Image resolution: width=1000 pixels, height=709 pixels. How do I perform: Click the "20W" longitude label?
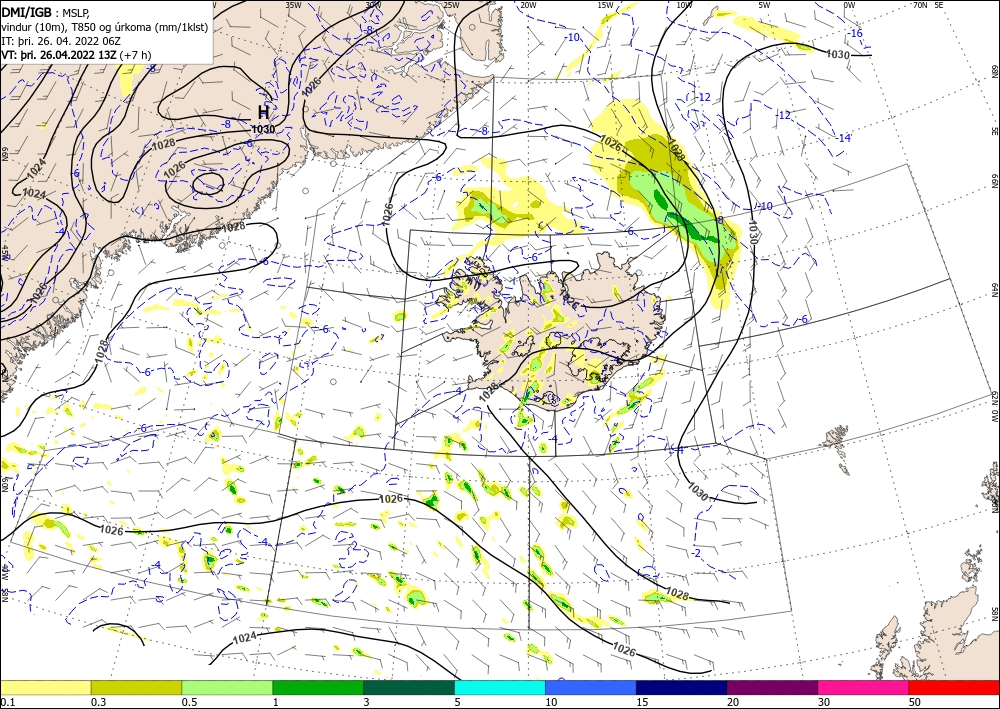click(528, 5)
